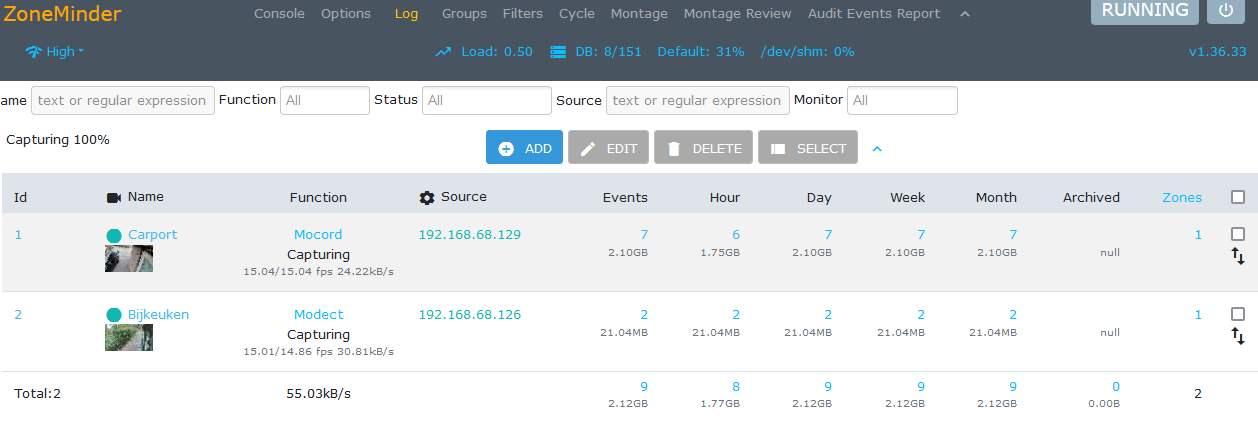1258x422 pixels.
Task: Open the Status filter dropdown
Action: [x=487, y=100]
